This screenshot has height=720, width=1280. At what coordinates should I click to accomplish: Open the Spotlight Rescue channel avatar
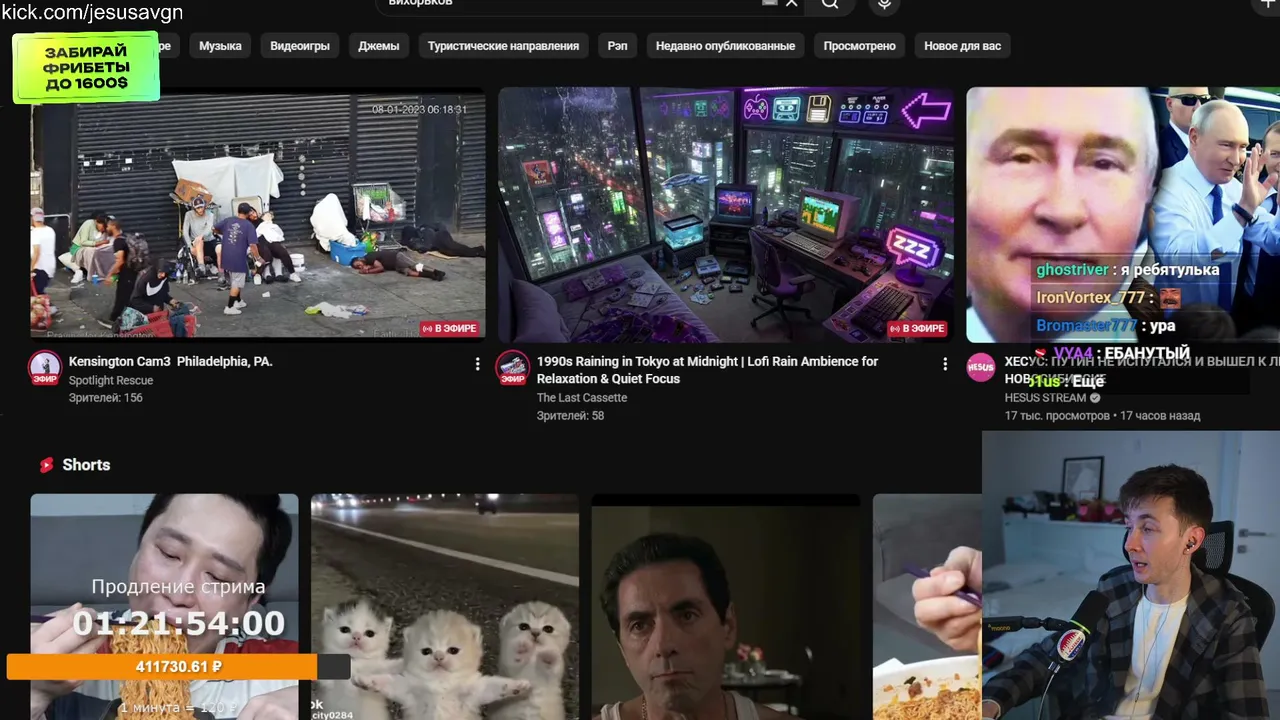pyautogui.click(x=44, y=368)
